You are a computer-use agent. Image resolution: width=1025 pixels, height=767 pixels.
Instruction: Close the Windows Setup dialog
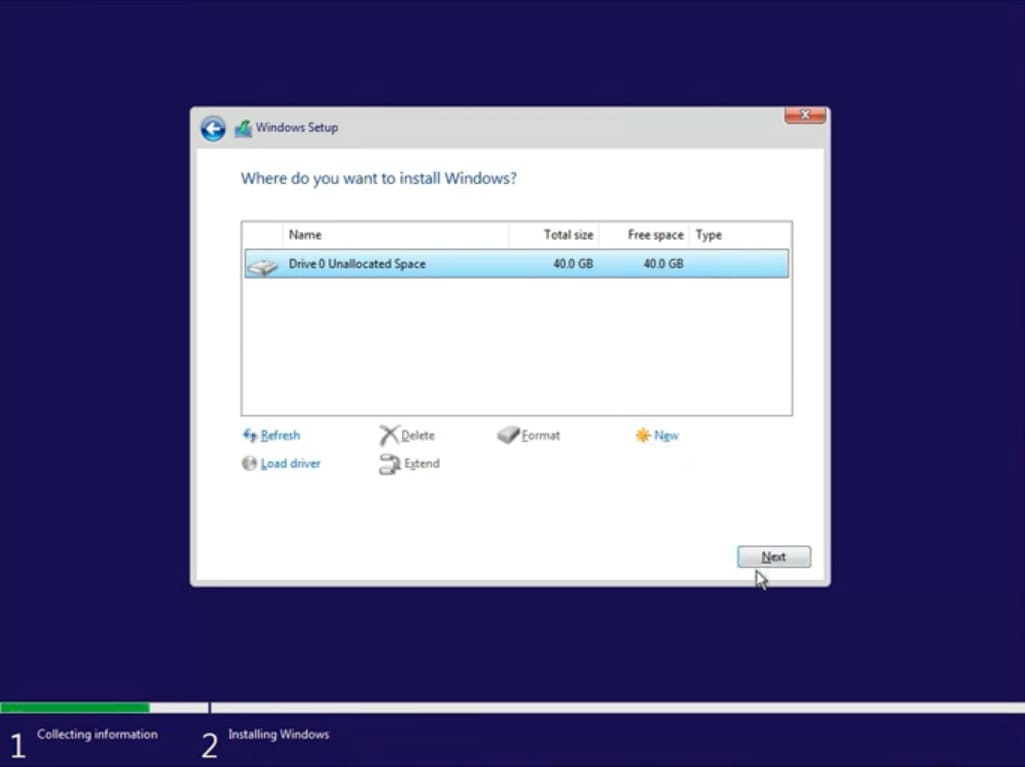[x=804, y=116]
